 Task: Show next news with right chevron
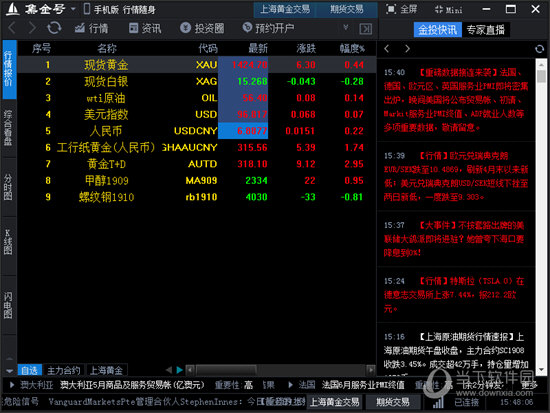coord(407,48)
